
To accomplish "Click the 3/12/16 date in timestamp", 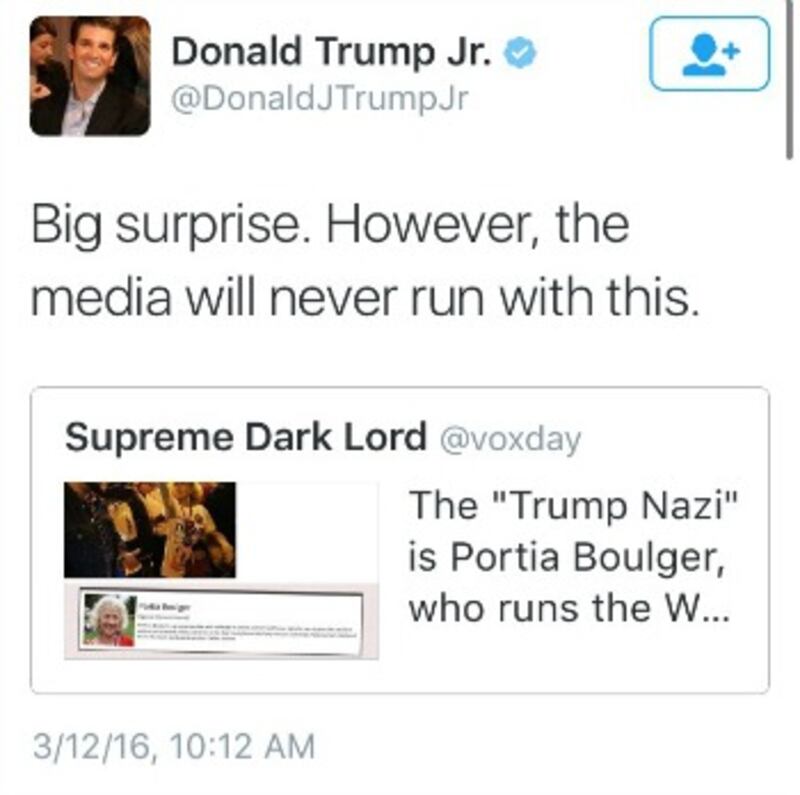I will [x=91, y=747].
